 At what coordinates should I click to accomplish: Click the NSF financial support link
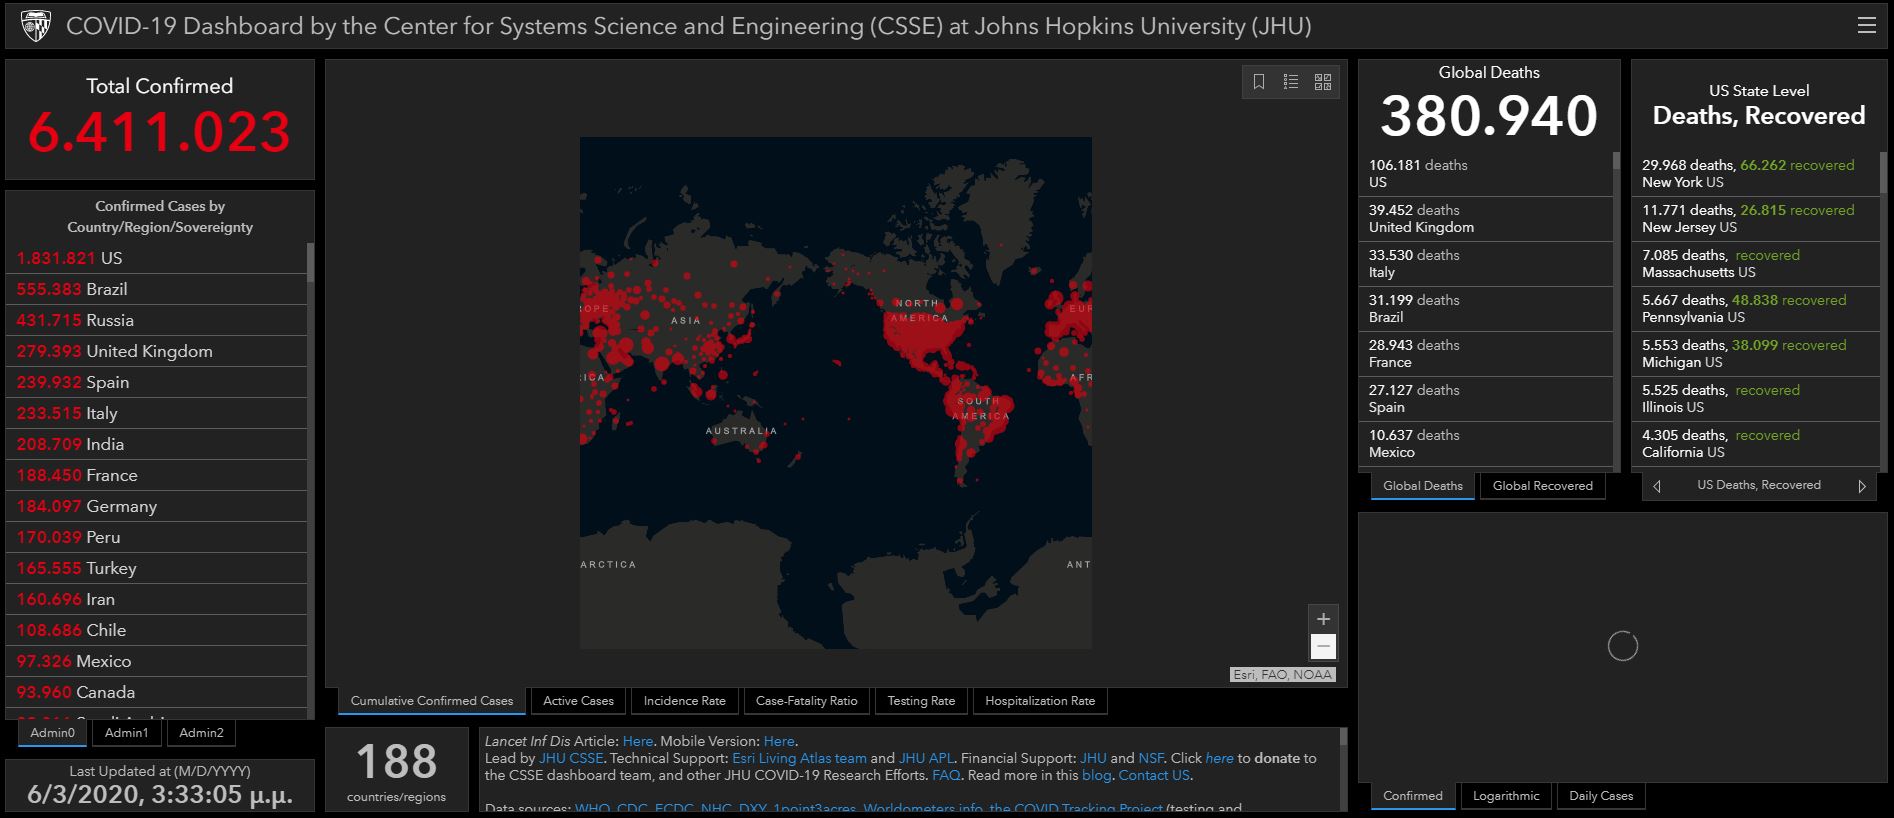click(1151, 758)
